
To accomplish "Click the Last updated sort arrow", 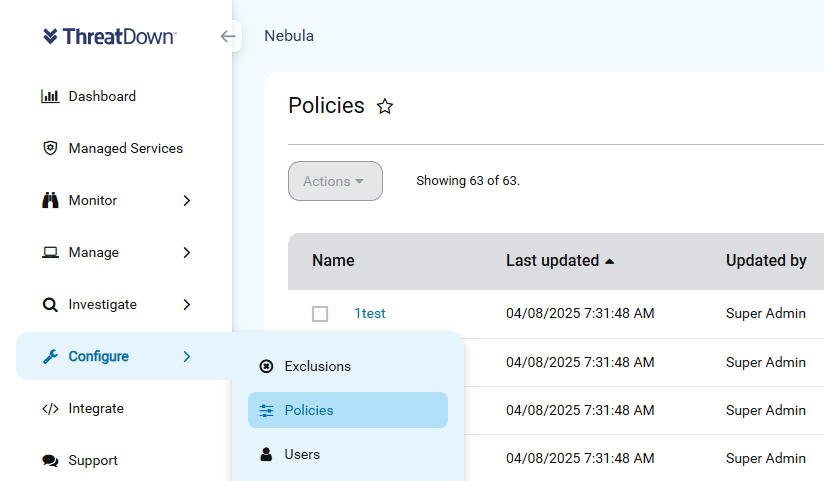I will [x=610, y=261].
